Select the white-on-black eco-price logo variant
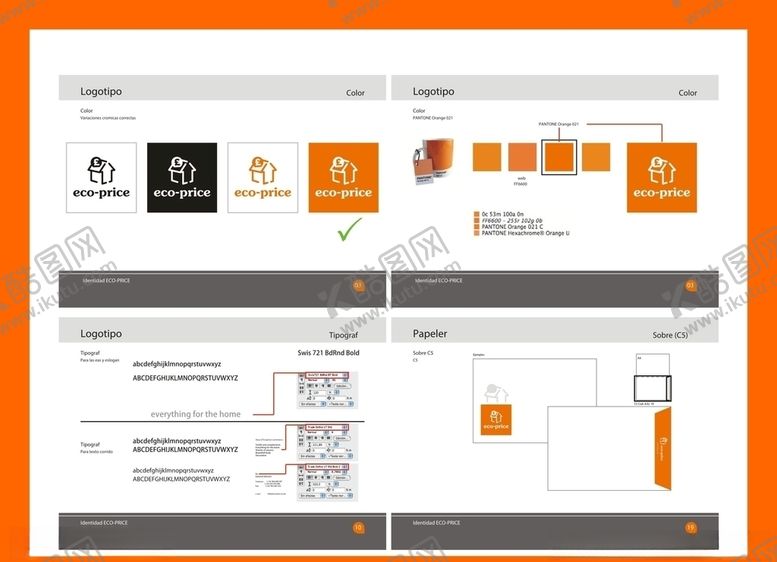The width and height of the screenshot is (777, 562). tap(181, 177)
